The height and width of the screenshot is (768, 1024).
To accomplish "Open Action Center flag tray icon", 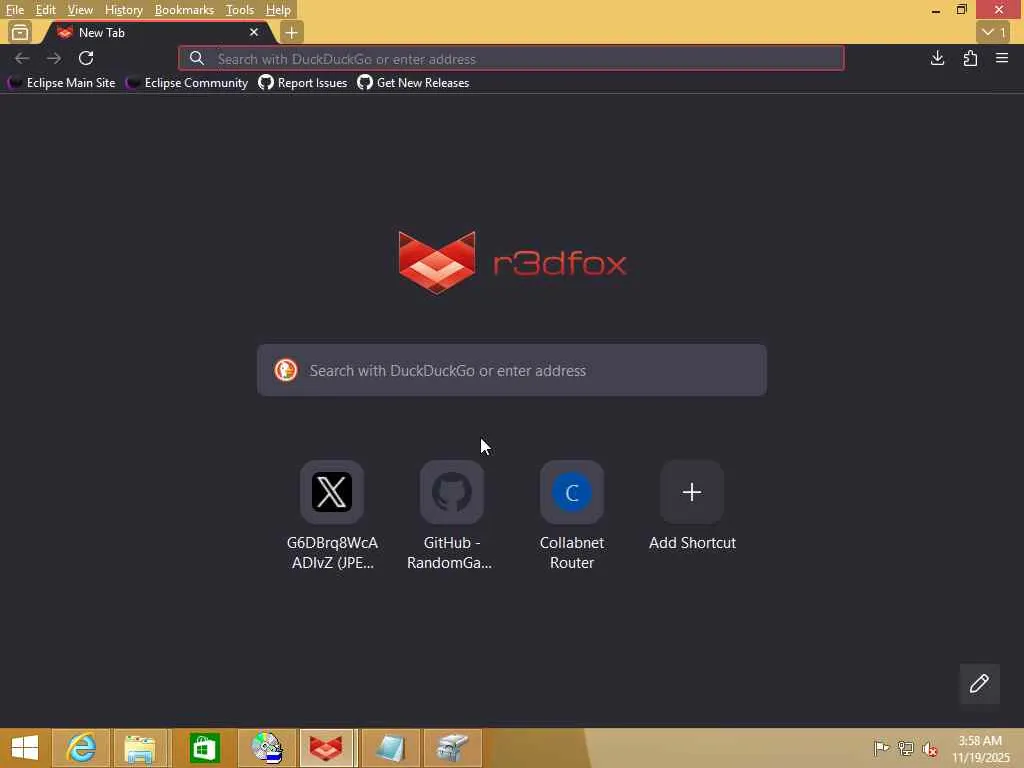I will 881,748.
